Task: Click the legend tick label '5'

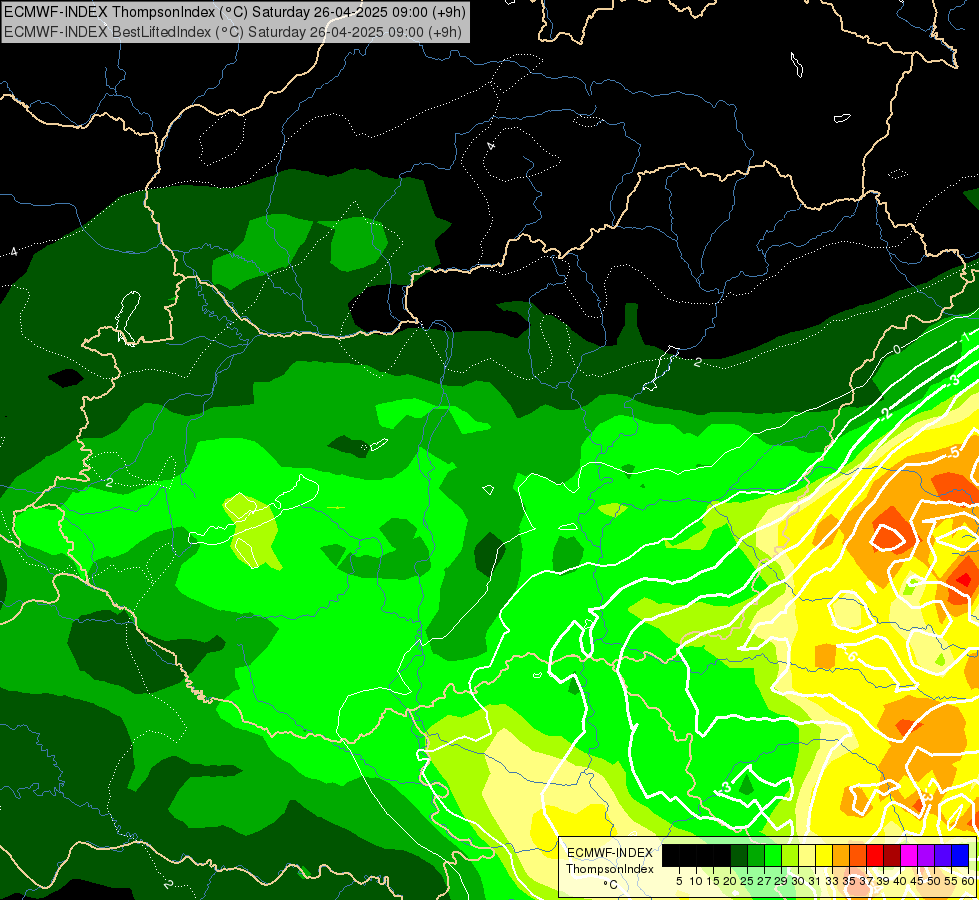Action: [x=679, y=881]
